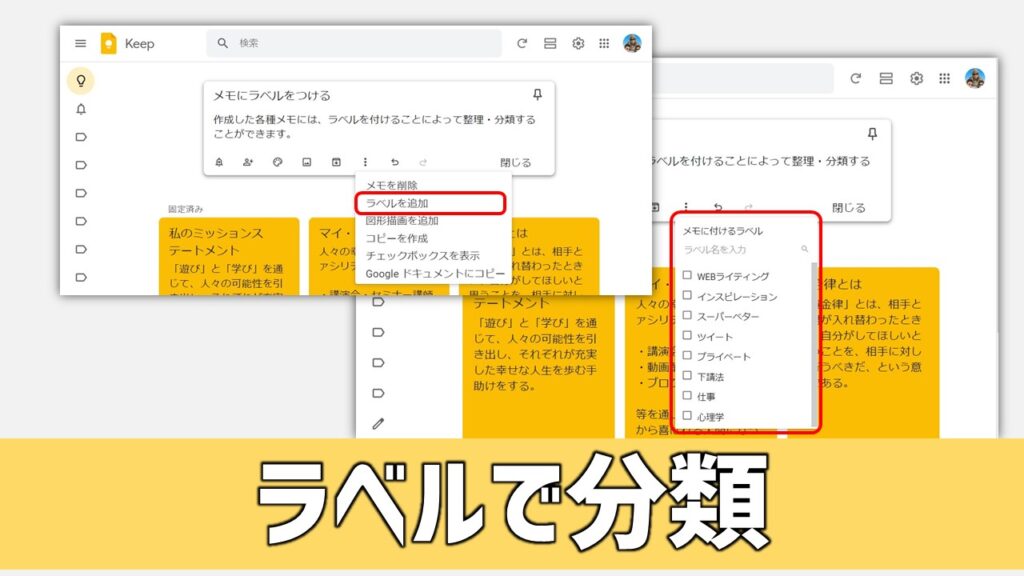This screenshot has height=576, width=1024.
Task: Check the WEBライティング label checkbox
Action: click(x=687, y=275)
